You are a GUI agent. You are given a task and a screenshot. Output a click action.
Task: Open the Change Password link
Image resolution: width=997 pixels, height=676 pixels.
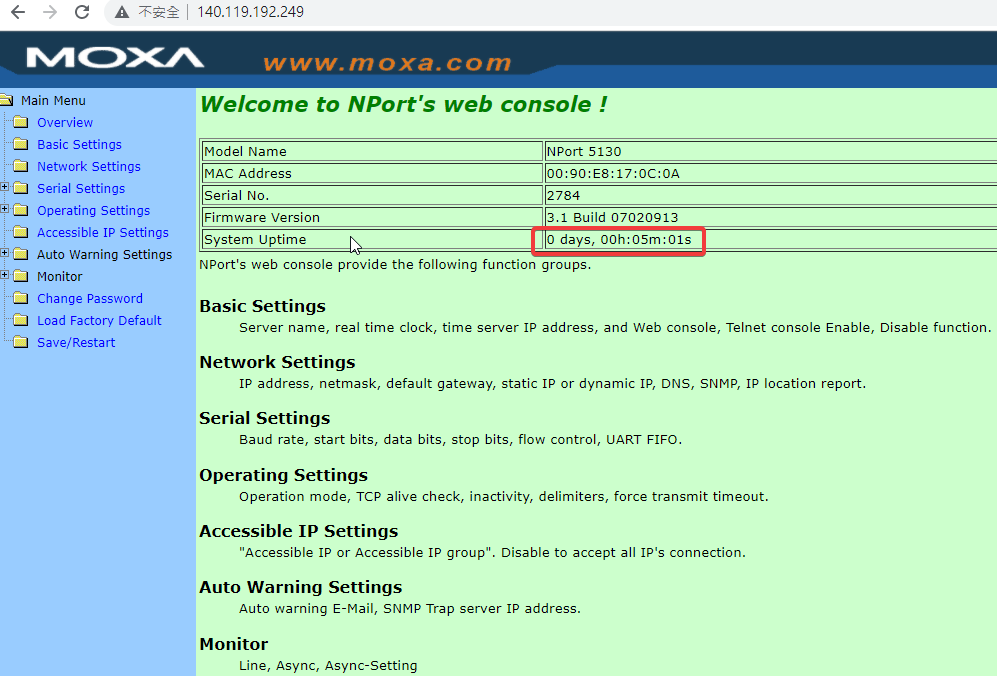[x=90, y=298]
